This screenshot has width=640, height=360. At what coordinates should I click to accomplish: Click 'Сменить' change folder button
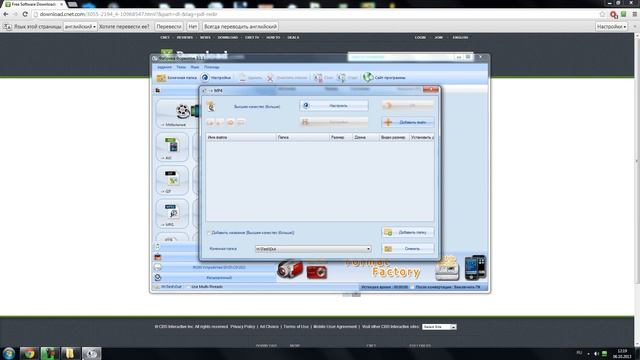click(408, 249)
